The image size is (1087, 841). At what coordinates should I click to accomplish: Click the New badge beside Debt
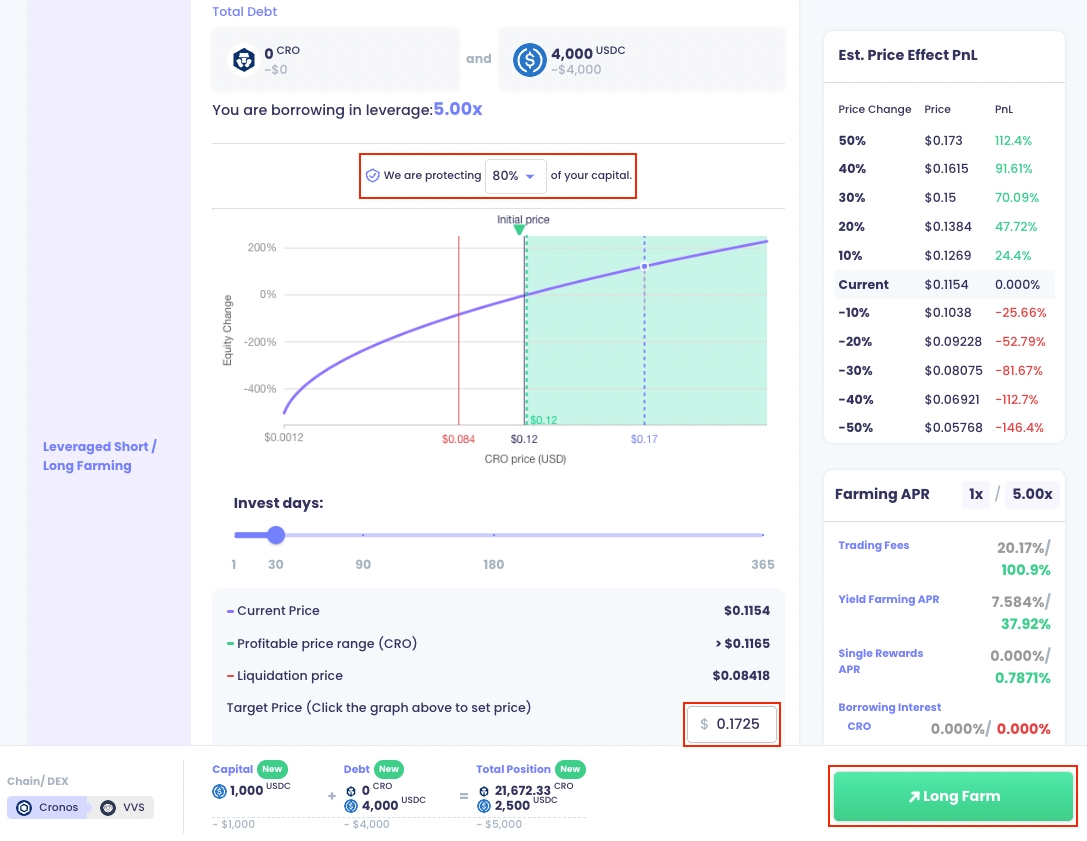pos(389,769)
